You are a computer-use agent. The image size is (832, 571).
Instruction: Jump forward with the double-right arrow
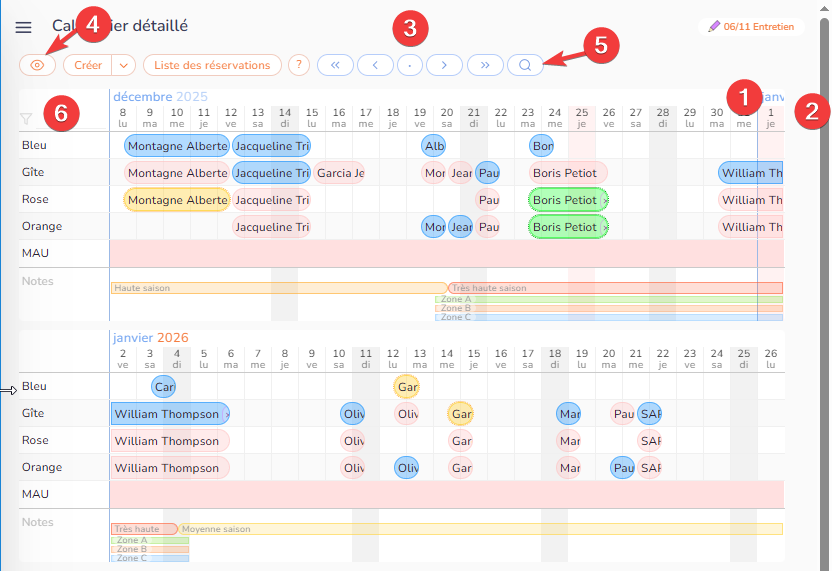[x=485, y=65]
